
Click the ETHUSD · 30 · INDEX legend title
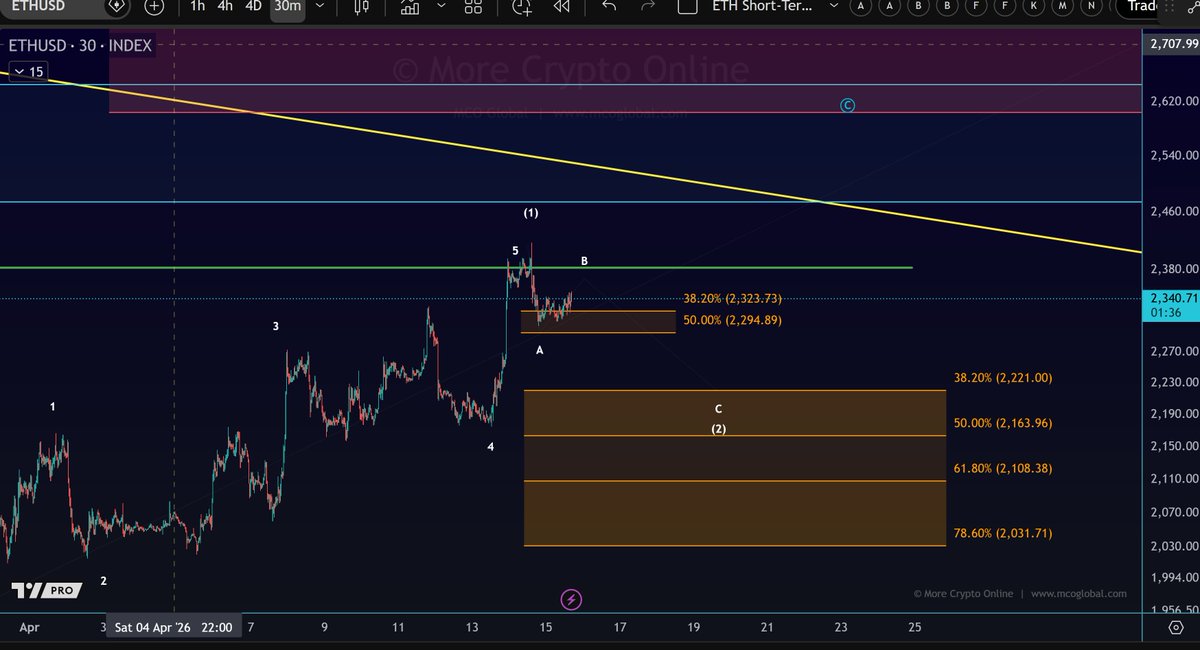tap(81, 46)
